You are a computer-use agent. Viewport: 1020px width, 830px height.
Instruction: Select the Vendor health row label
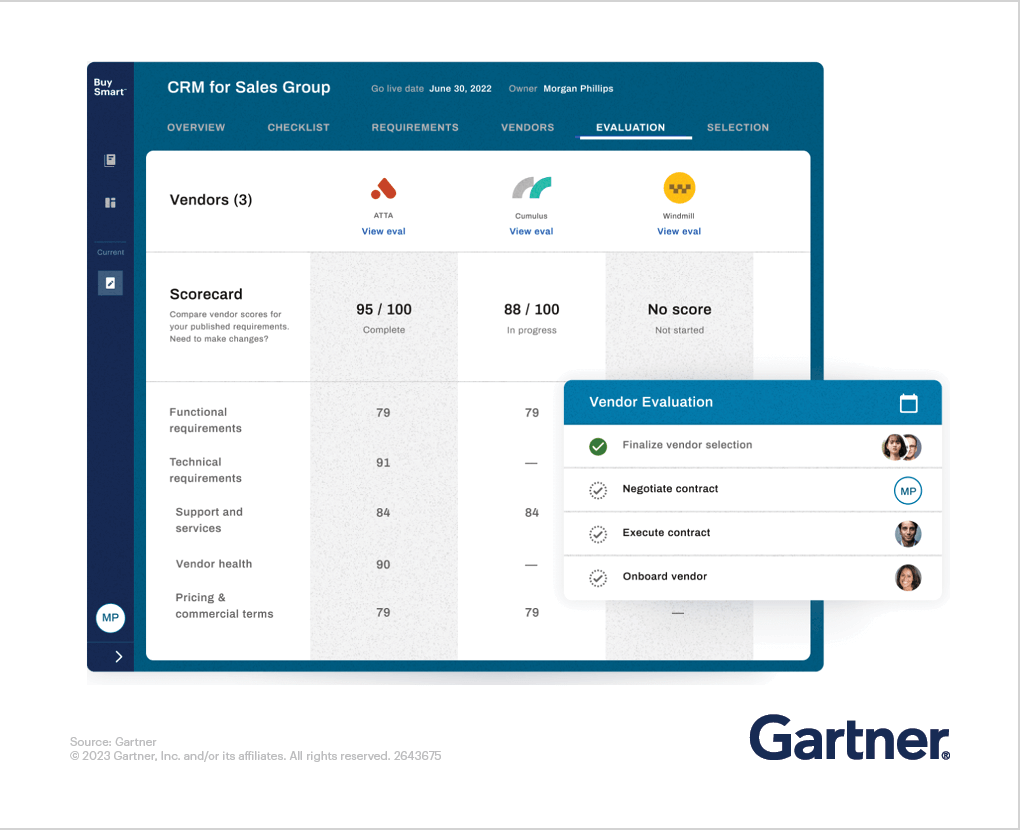[213, 564]
